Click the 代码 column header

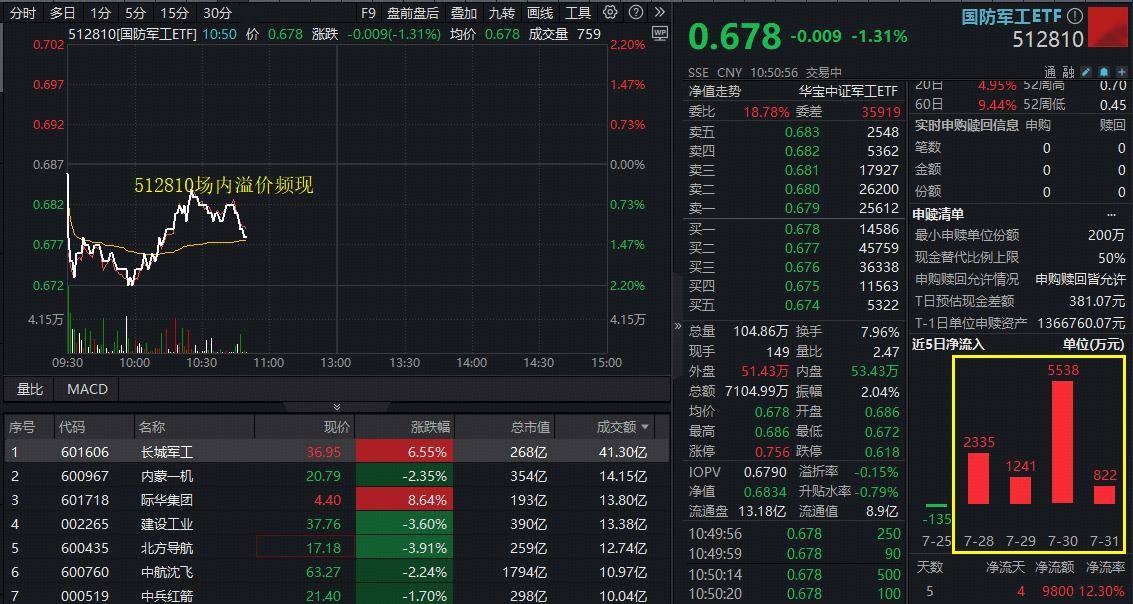[x=73, y=427]
